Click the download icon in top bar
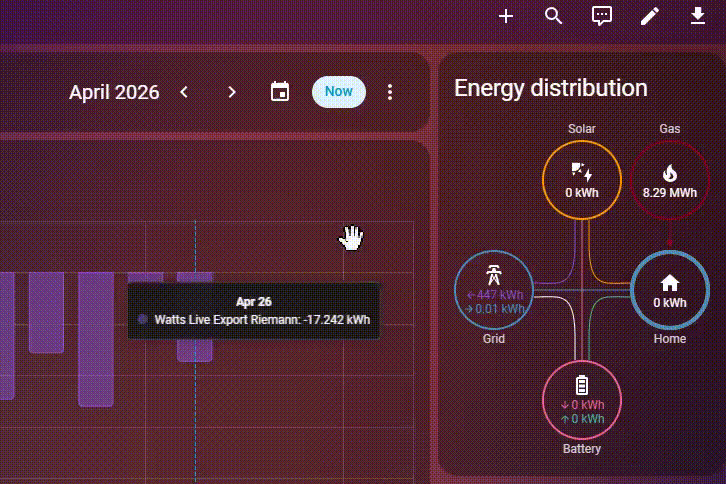The width and height of the screenshot is (726, 484). (x=698, y=16)
